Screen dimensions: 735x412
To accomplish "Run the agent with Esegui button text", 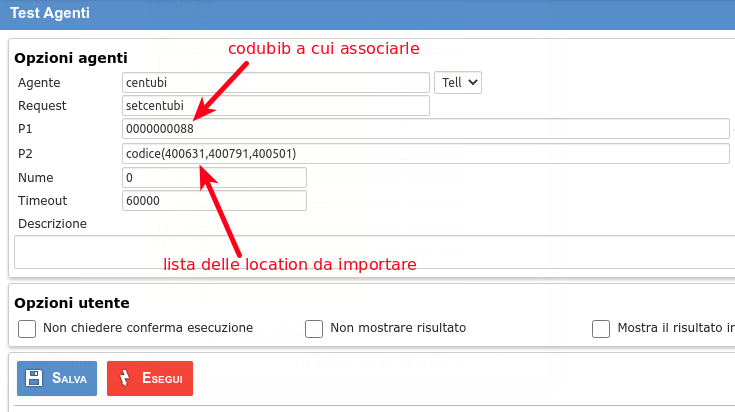I will 161,378.
